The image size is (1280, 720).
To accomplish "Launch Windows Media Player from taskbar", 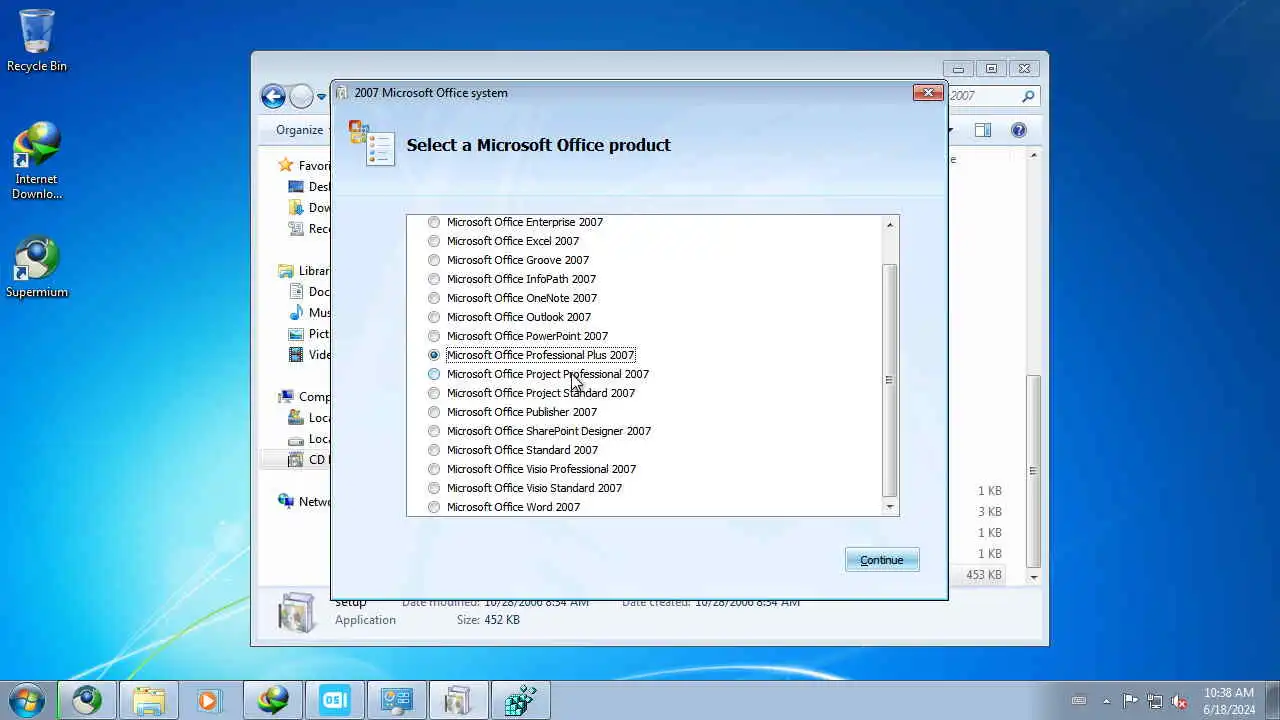I will (x=209, y=701).
